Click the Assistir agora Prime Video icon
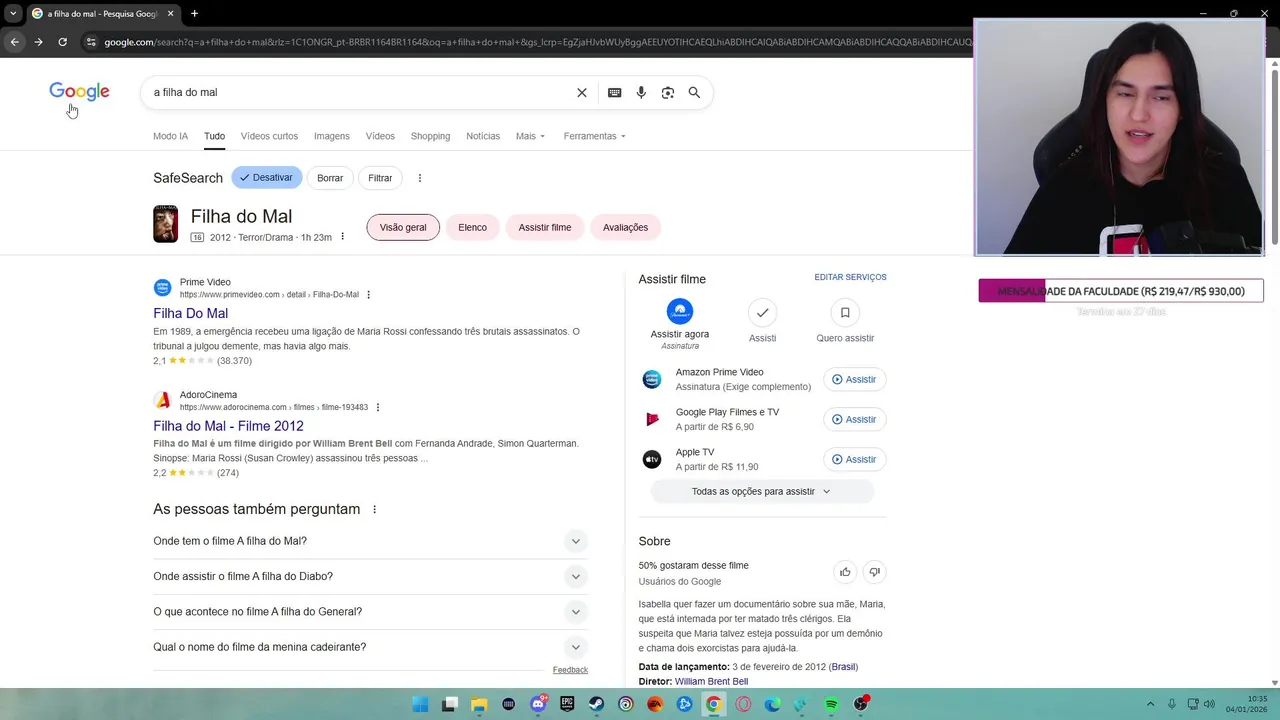Viewport: 1280px width, 720px height. pos(680,312)
